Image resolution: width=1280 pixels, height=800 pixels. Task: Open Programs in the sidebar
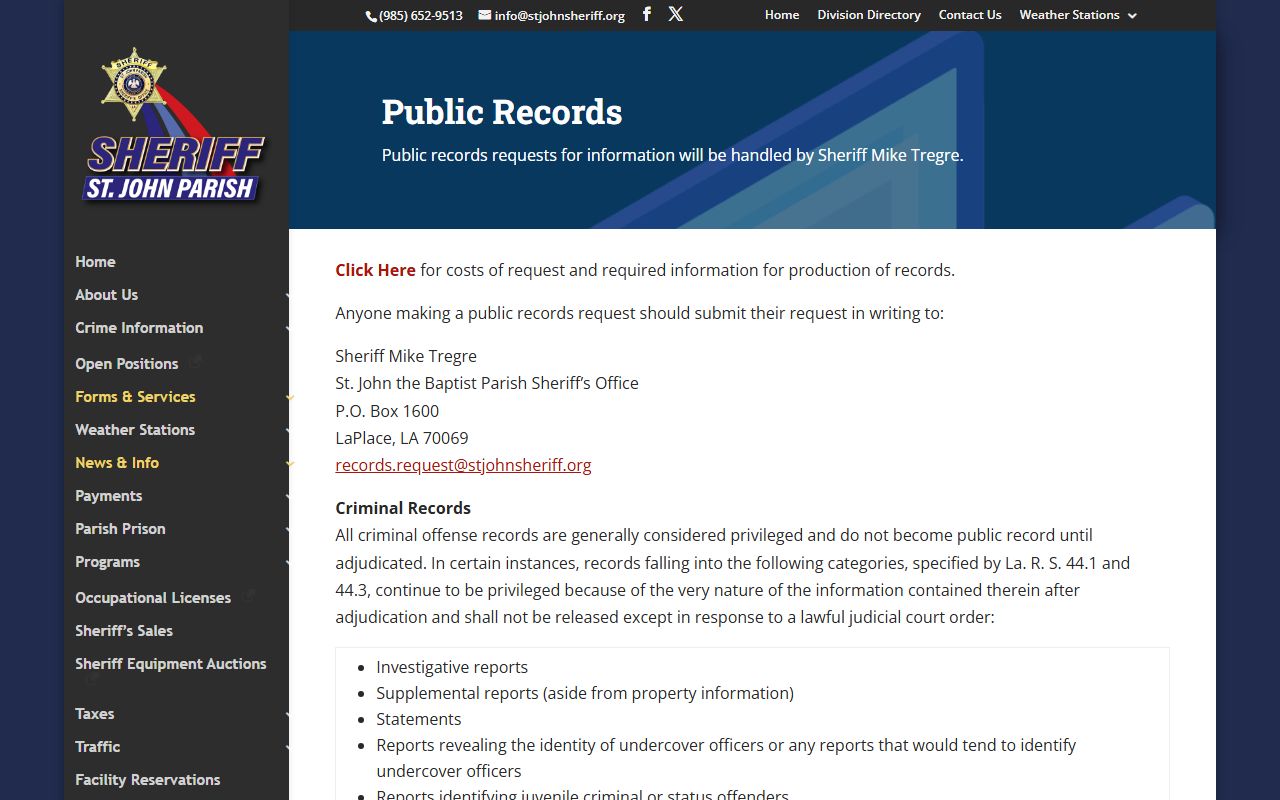tap(107, 562)
